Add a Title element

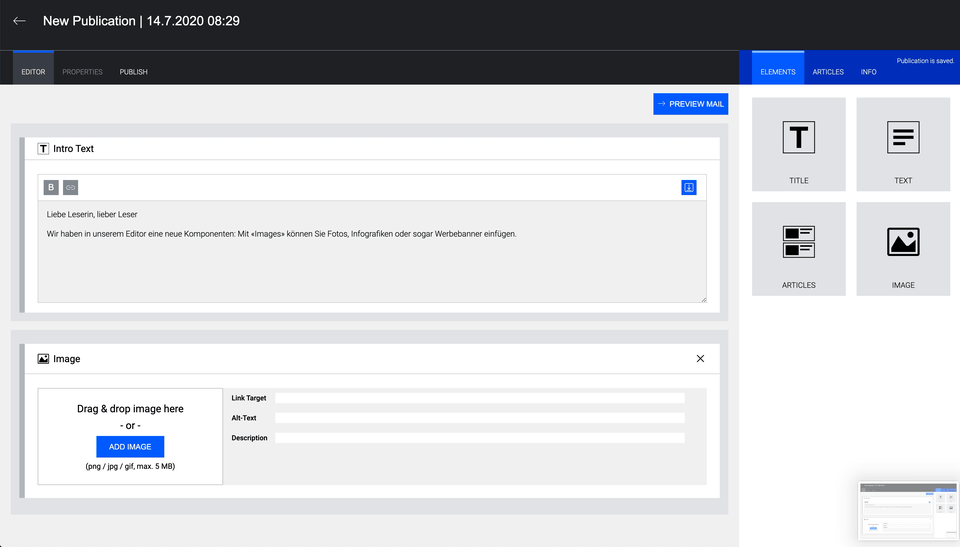[798, 144]
